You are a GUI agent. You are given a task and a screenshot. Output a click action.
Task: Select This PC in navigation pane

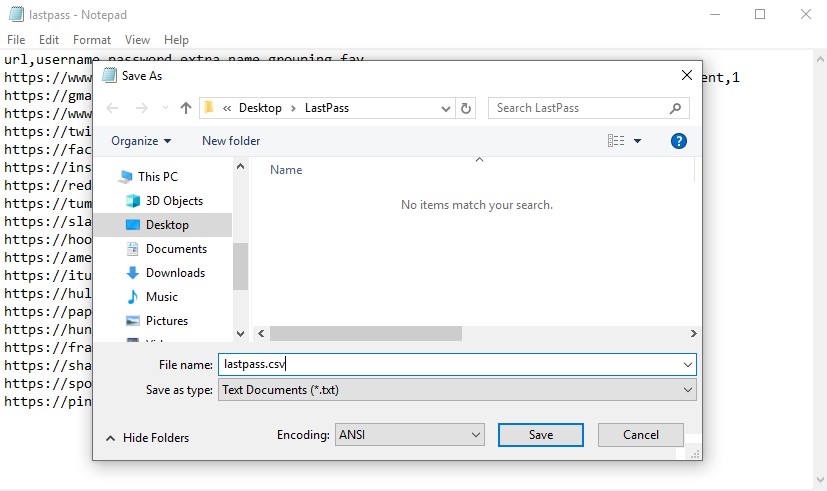click(158, 177)
